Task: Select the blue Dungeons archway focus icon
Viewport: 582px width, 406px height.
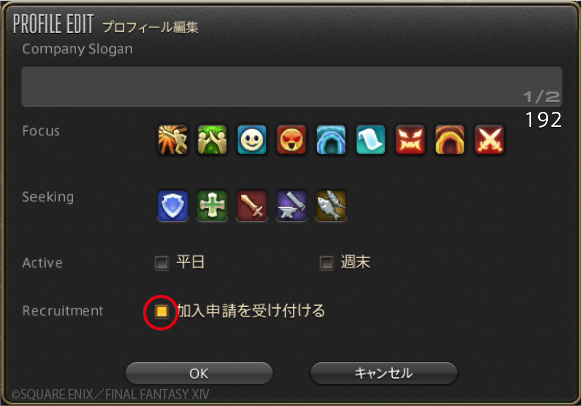Action: coord(331,140)
